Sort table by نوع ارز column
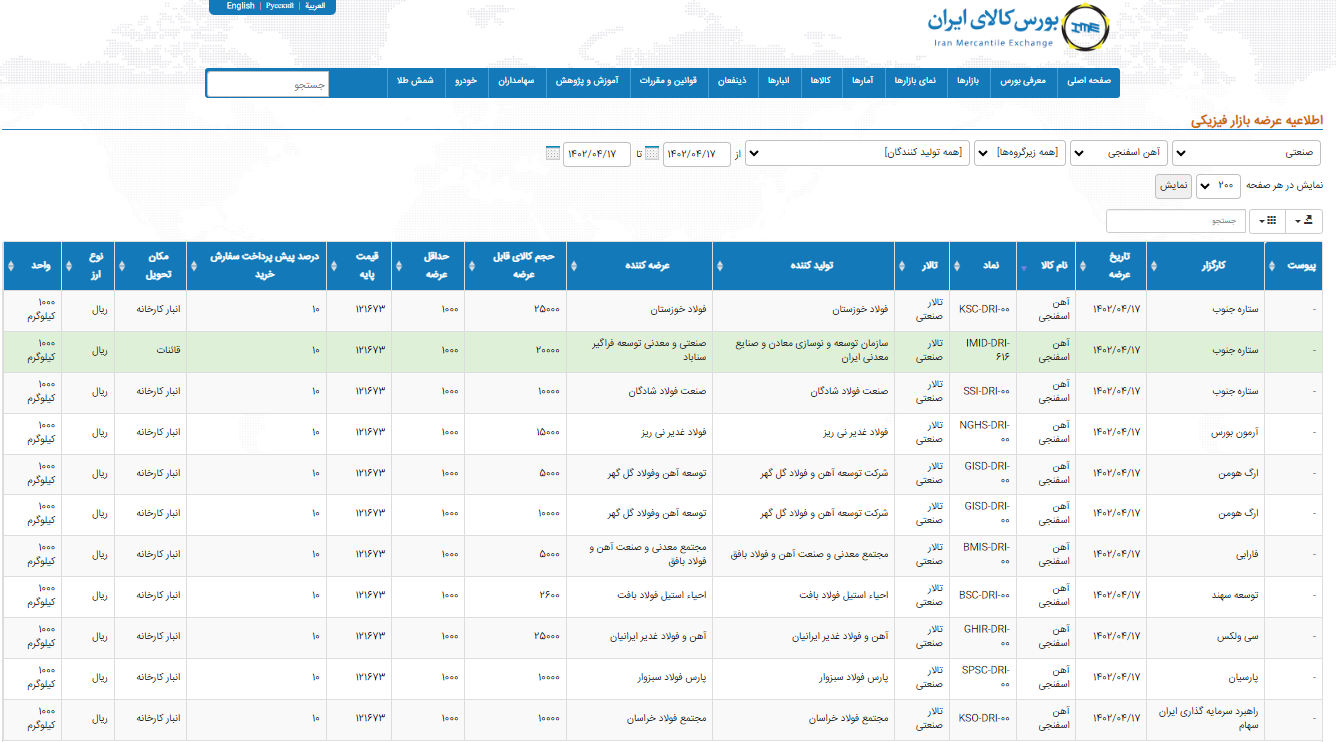 (89, 266)
